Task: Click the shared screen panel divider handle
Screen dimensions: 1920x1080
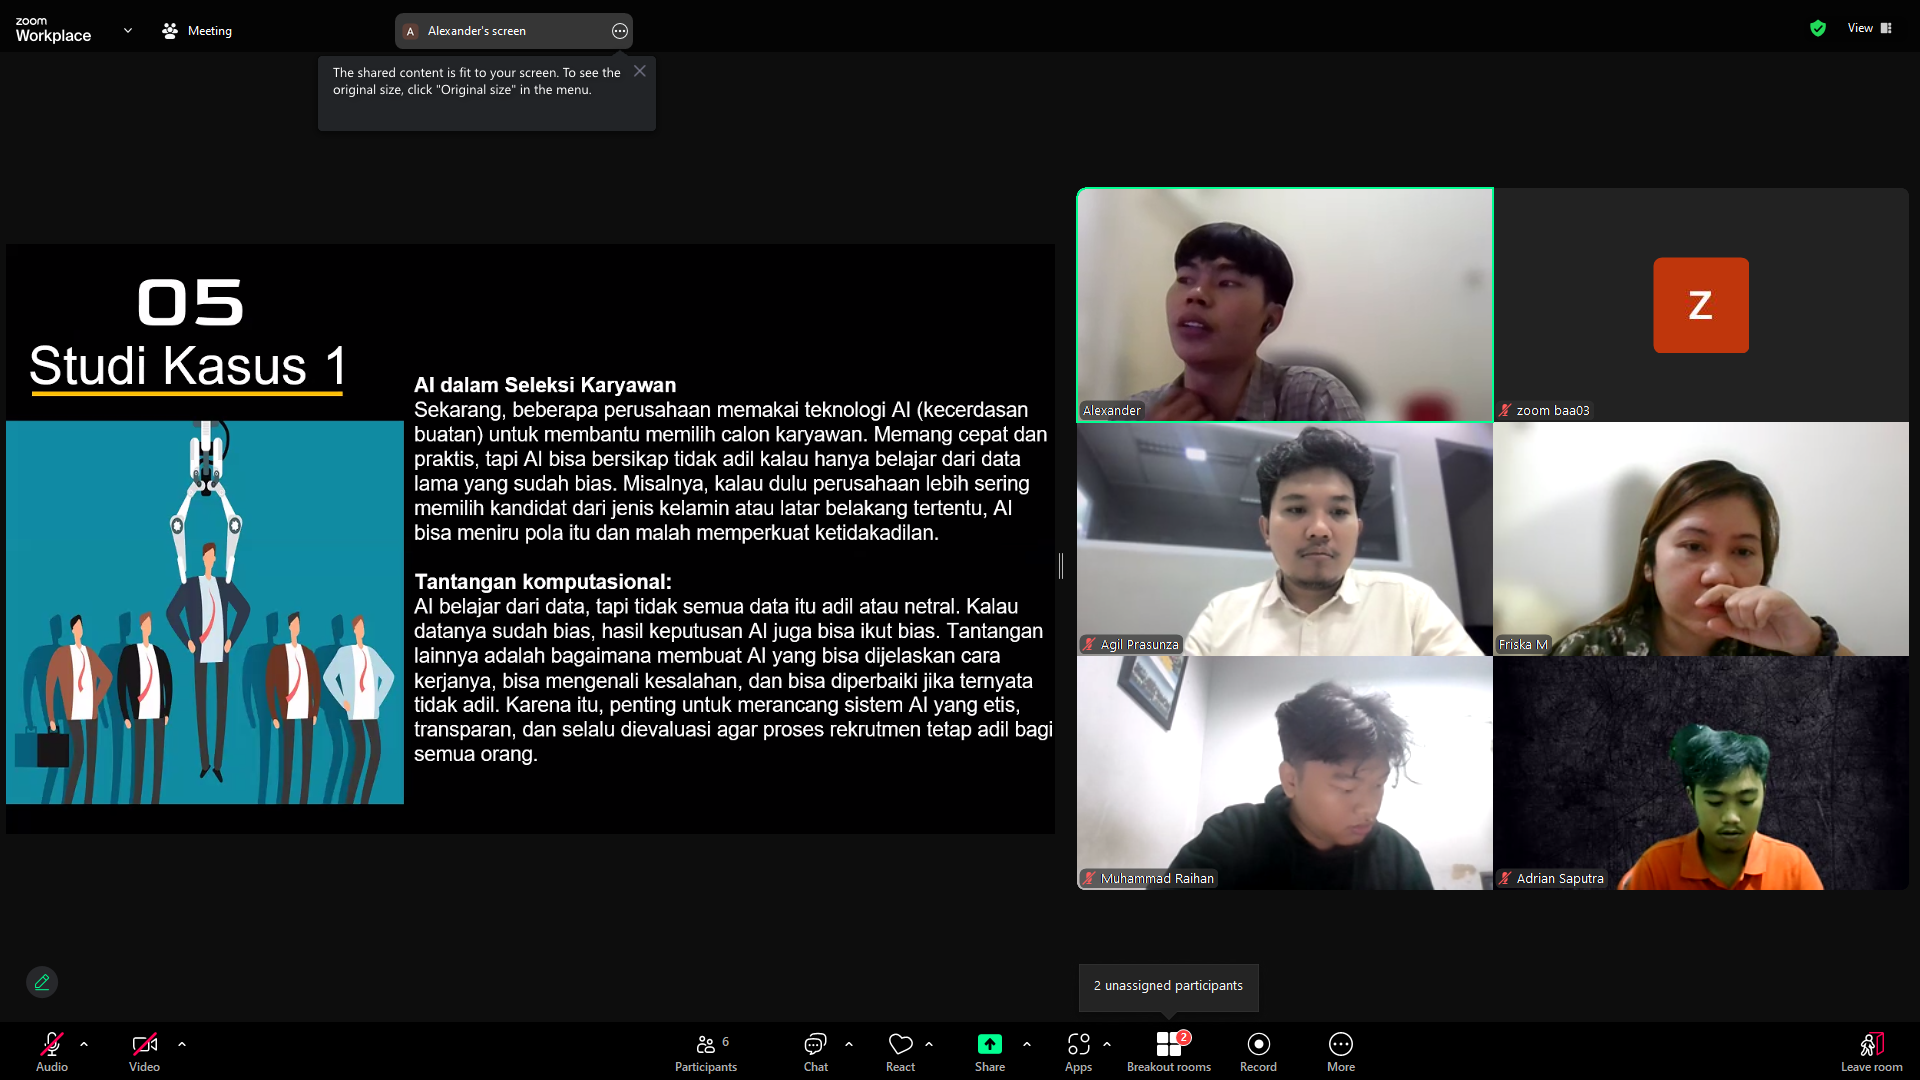Action: coord(1061,565)
